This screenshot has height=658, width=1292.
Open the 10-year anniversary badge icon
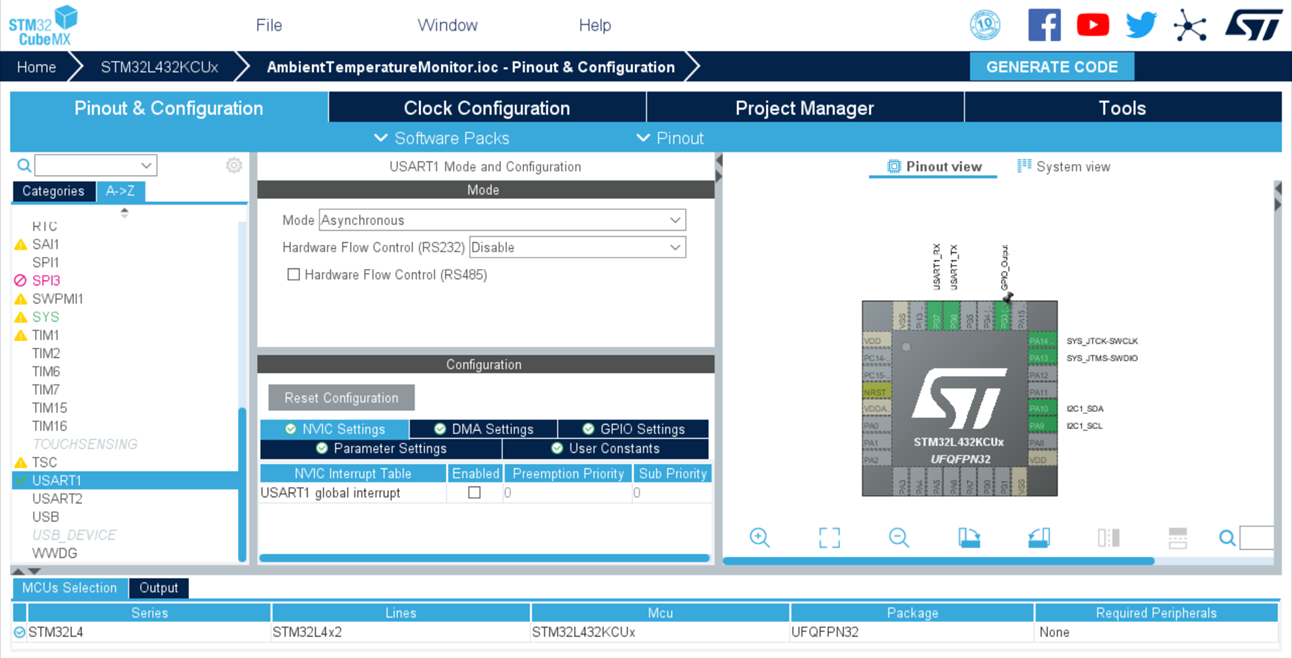(x=985, y=25)
